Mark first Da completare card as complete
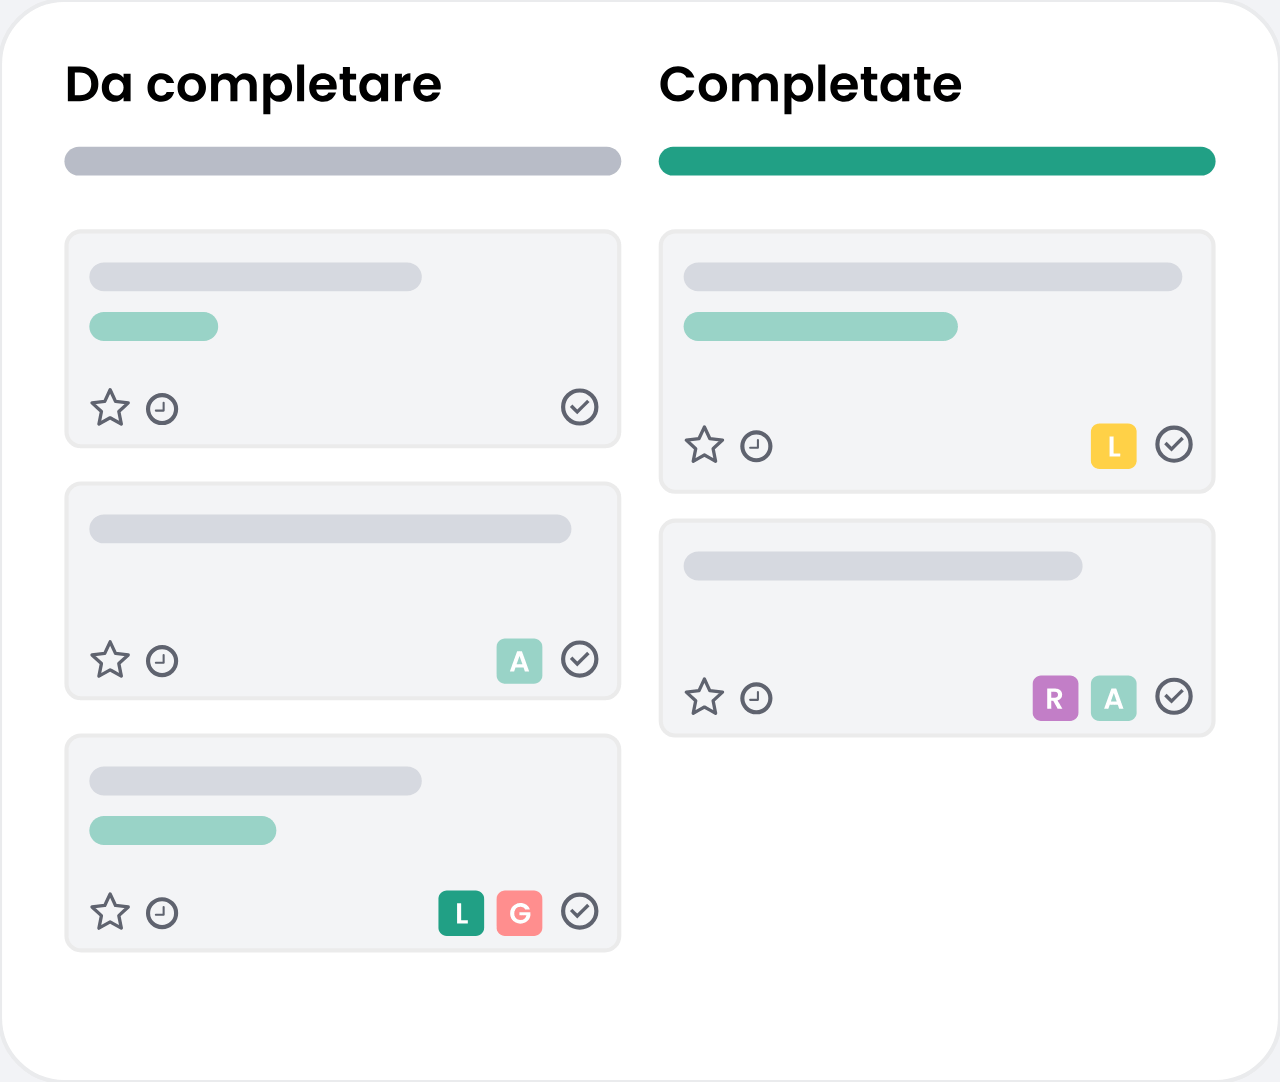1280x1082 pixels. (579, 407)
